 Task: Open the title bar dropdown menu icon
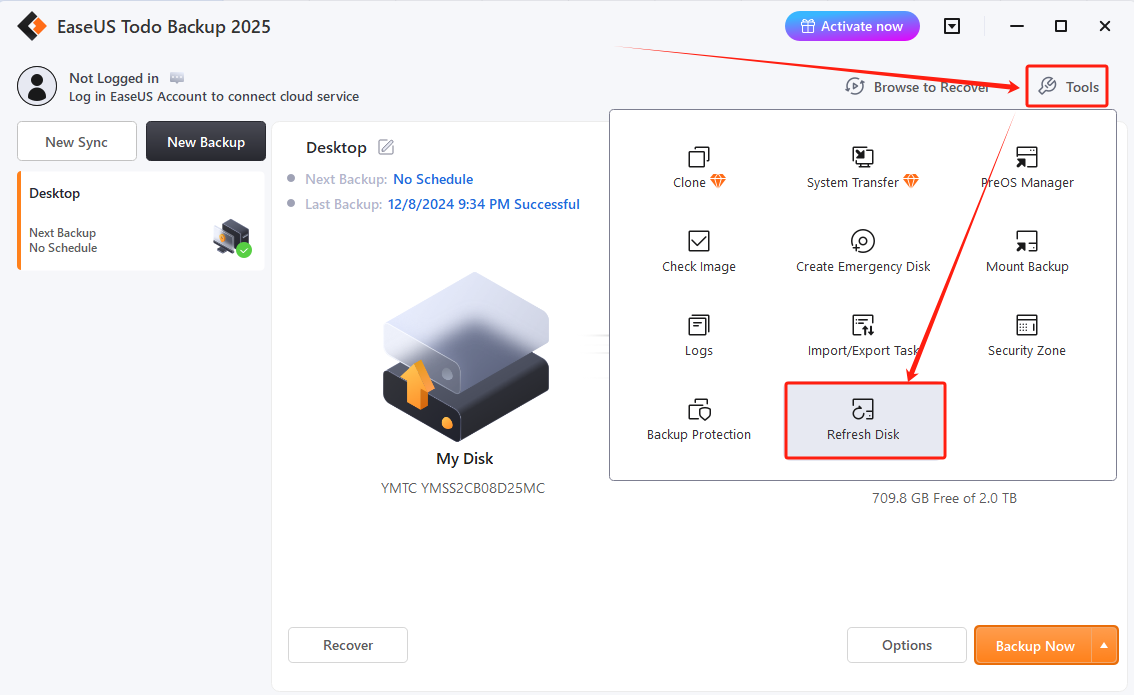click(952, 27)
